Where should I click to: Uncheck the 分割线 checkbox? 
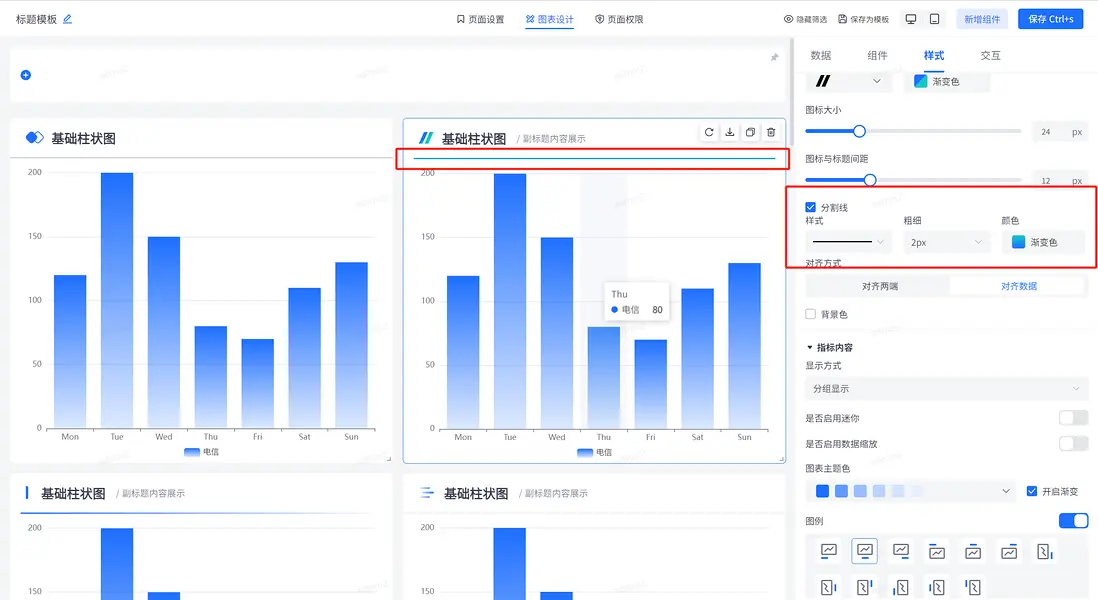coord(810,207)
